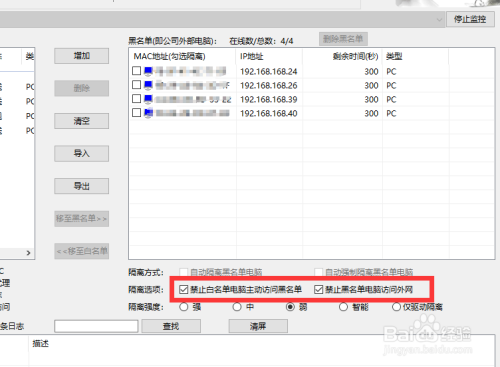
Task: Click <<移至白名单 button
Action: 82,251
